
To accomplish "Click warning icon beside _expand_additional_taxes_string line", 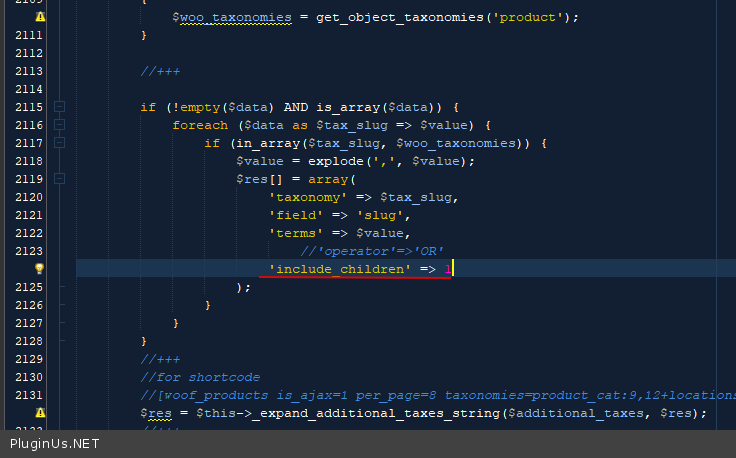I will pyautogui.click(x=40, y=413).
